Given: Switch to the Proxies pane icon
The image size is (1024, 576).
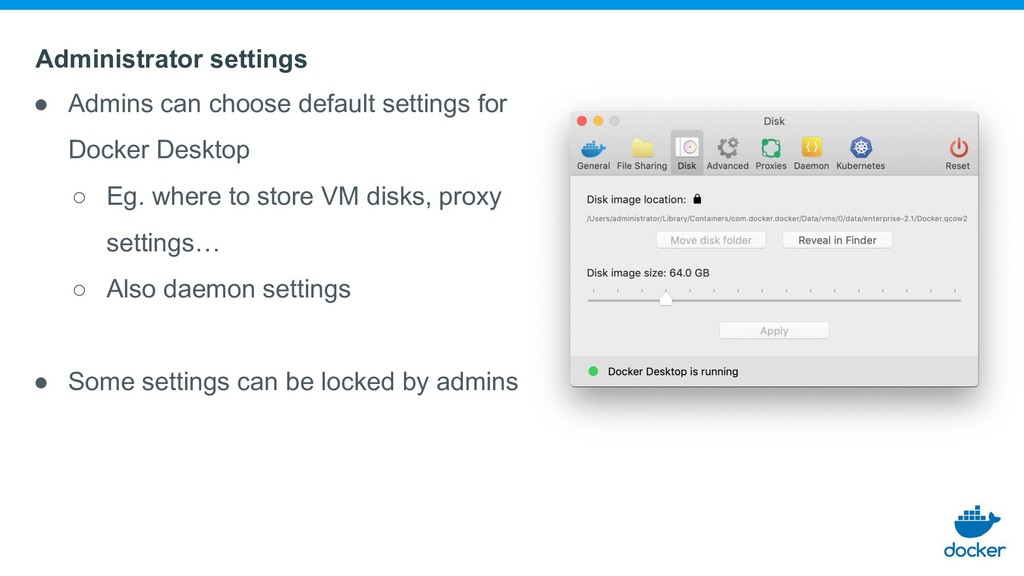Looking at the screenshot, I should pos(771,148).
